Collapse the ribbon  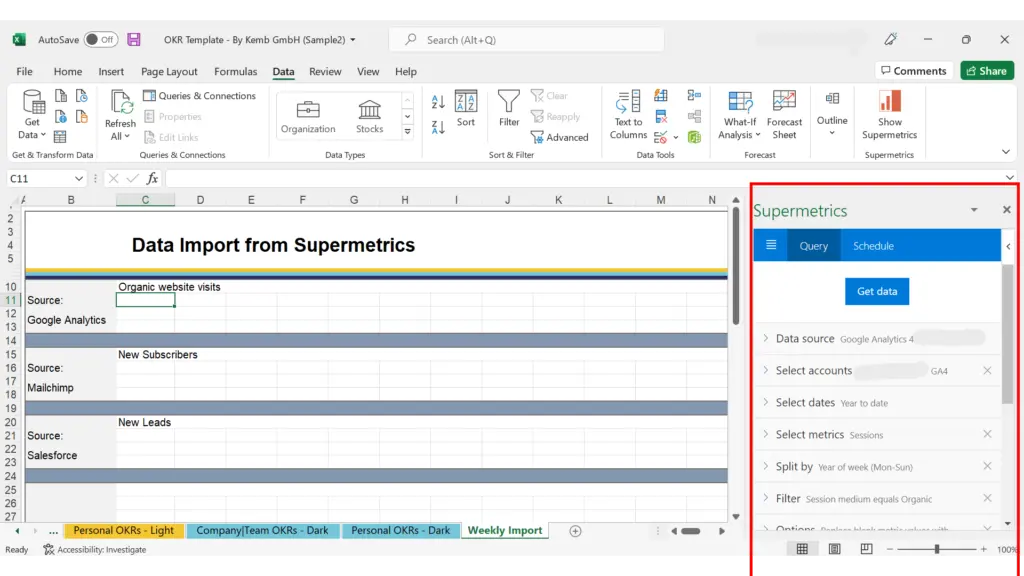1006,152
